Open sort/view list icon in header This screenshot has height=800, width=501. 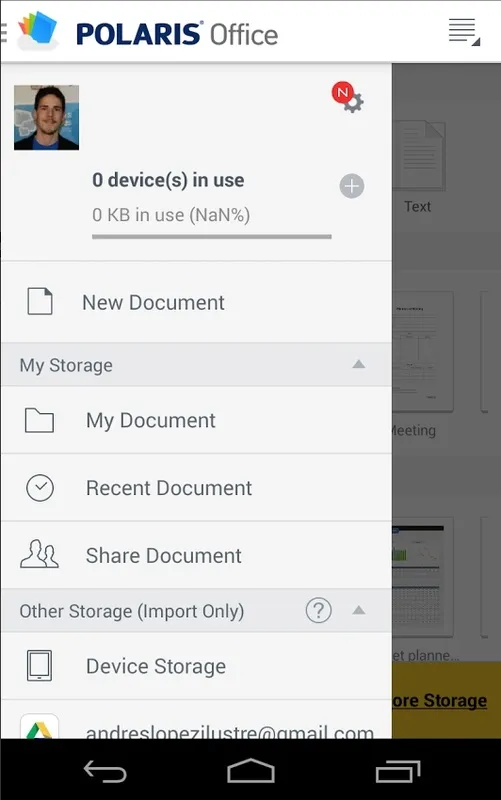click(464, 32)
